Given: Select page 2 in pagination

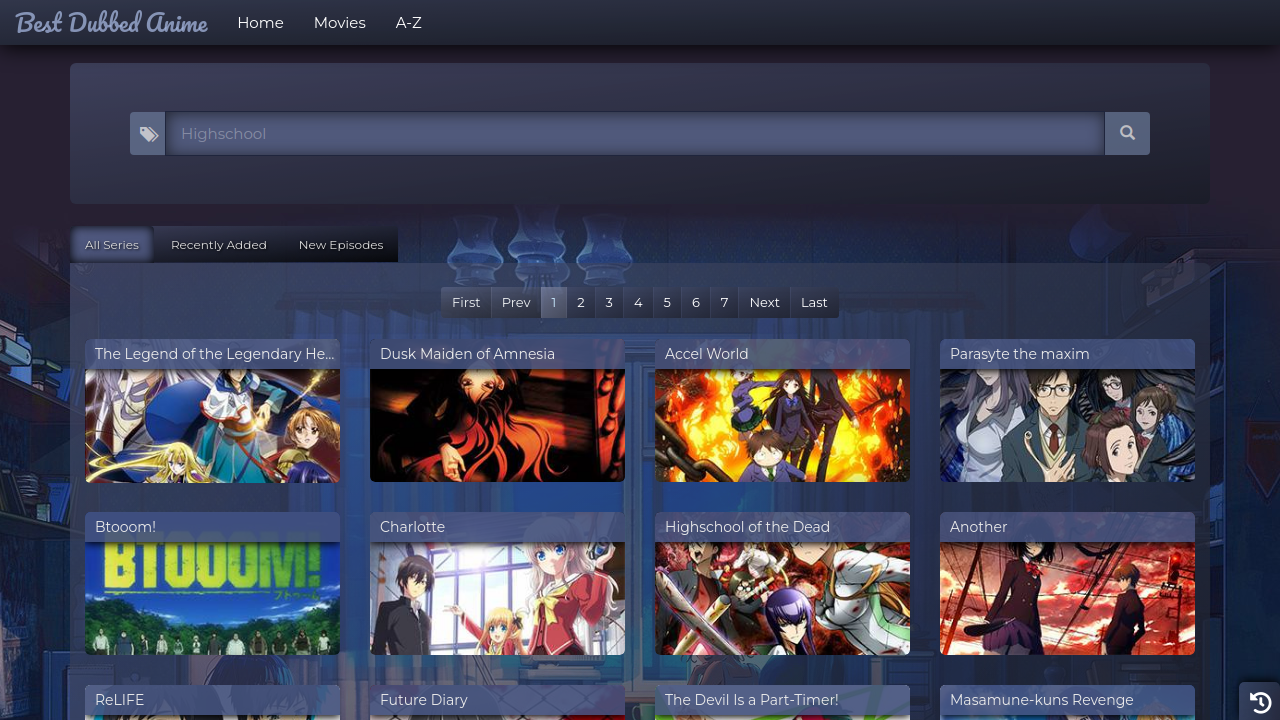Looking at the screenshot, I should click(581, 302).
